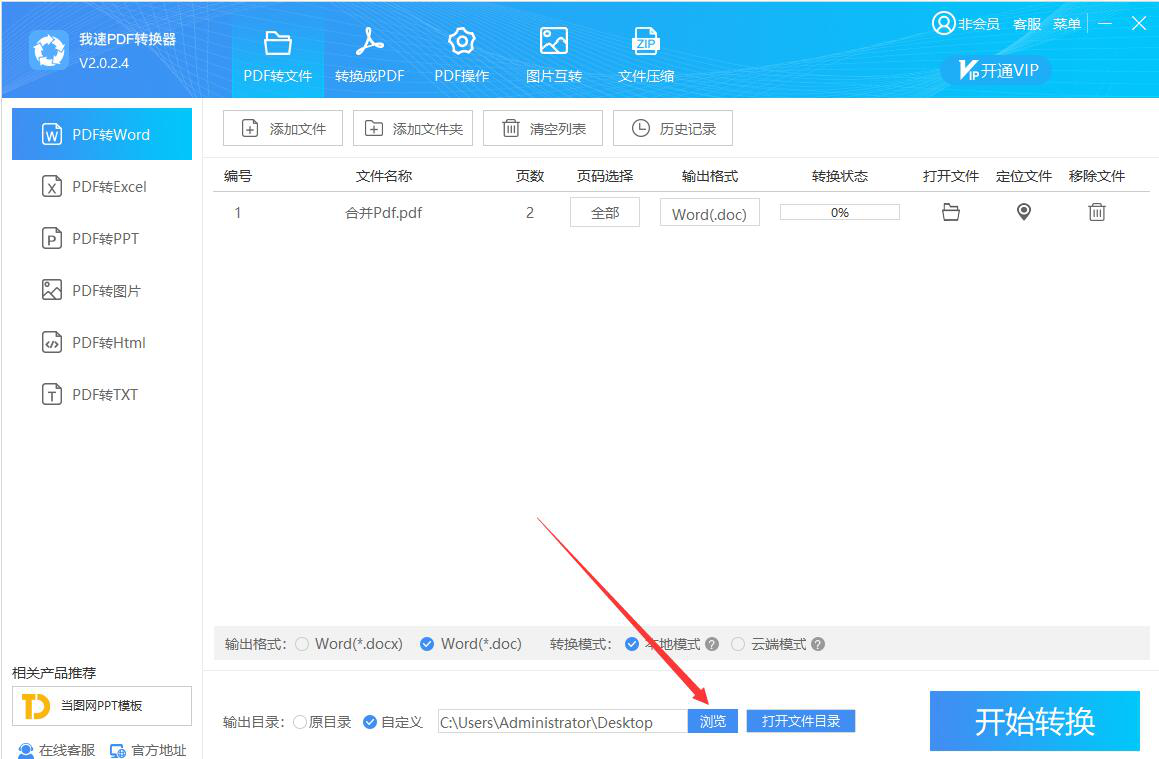Open Word(.doc) output format for 合并Pdf.pdf

(x=710, y=214)
